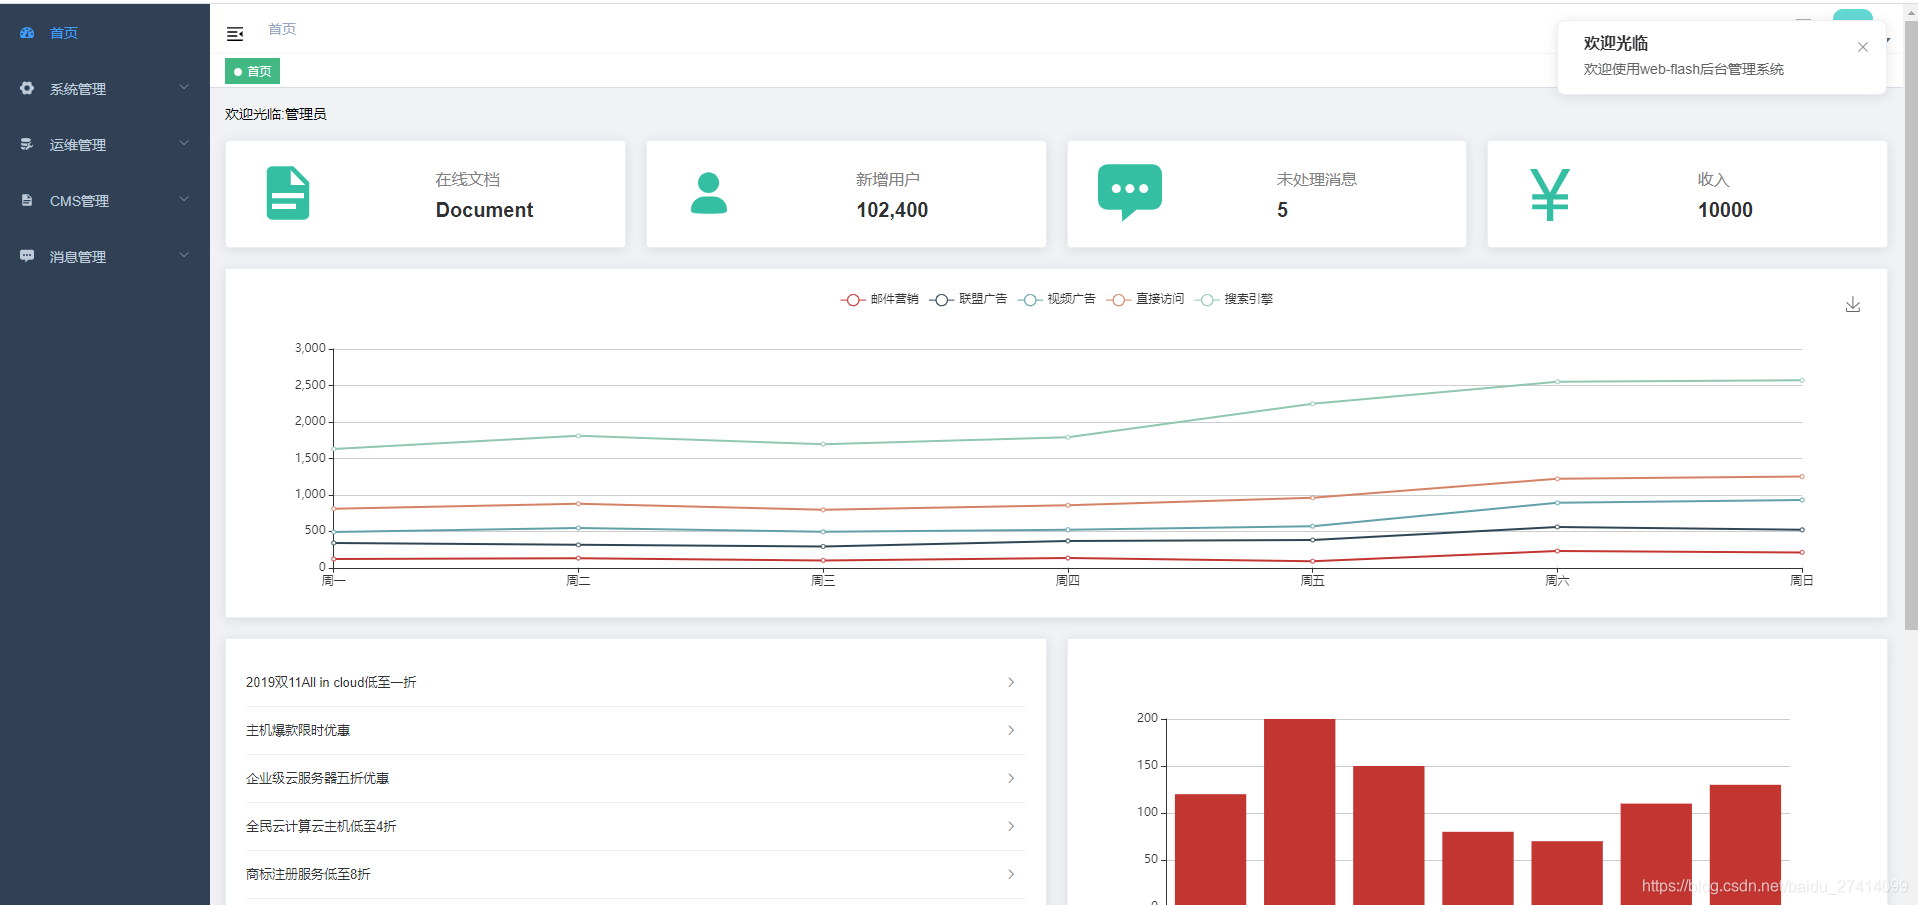Click 周四 label on chart axis
1918x905 pixels.
1068,580
